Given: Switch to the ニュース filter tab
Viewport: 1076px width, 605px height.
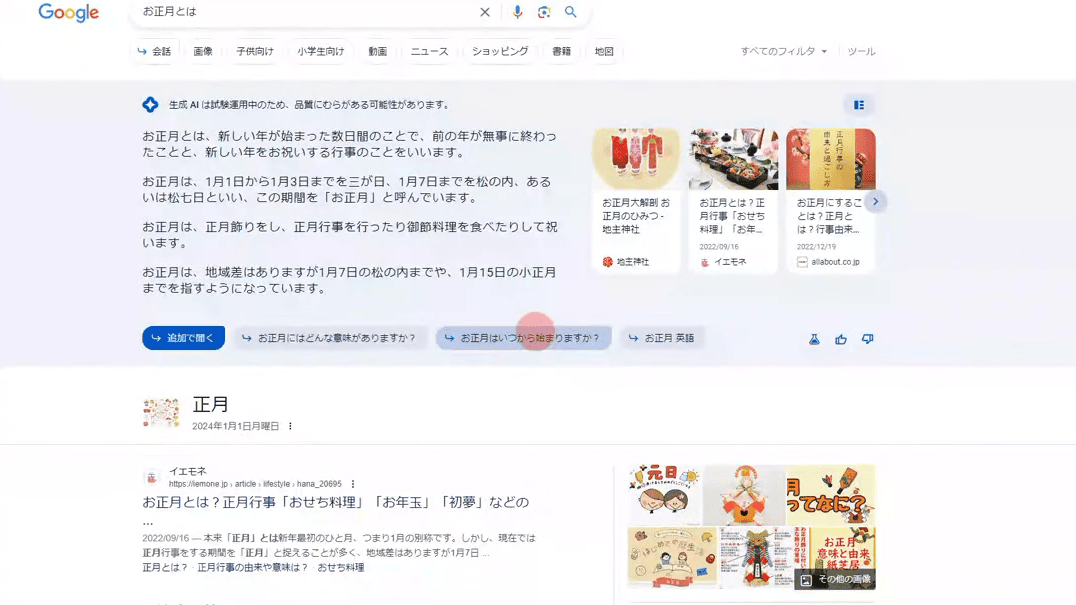Looking at the screenshot, I should tap(430, 51).
